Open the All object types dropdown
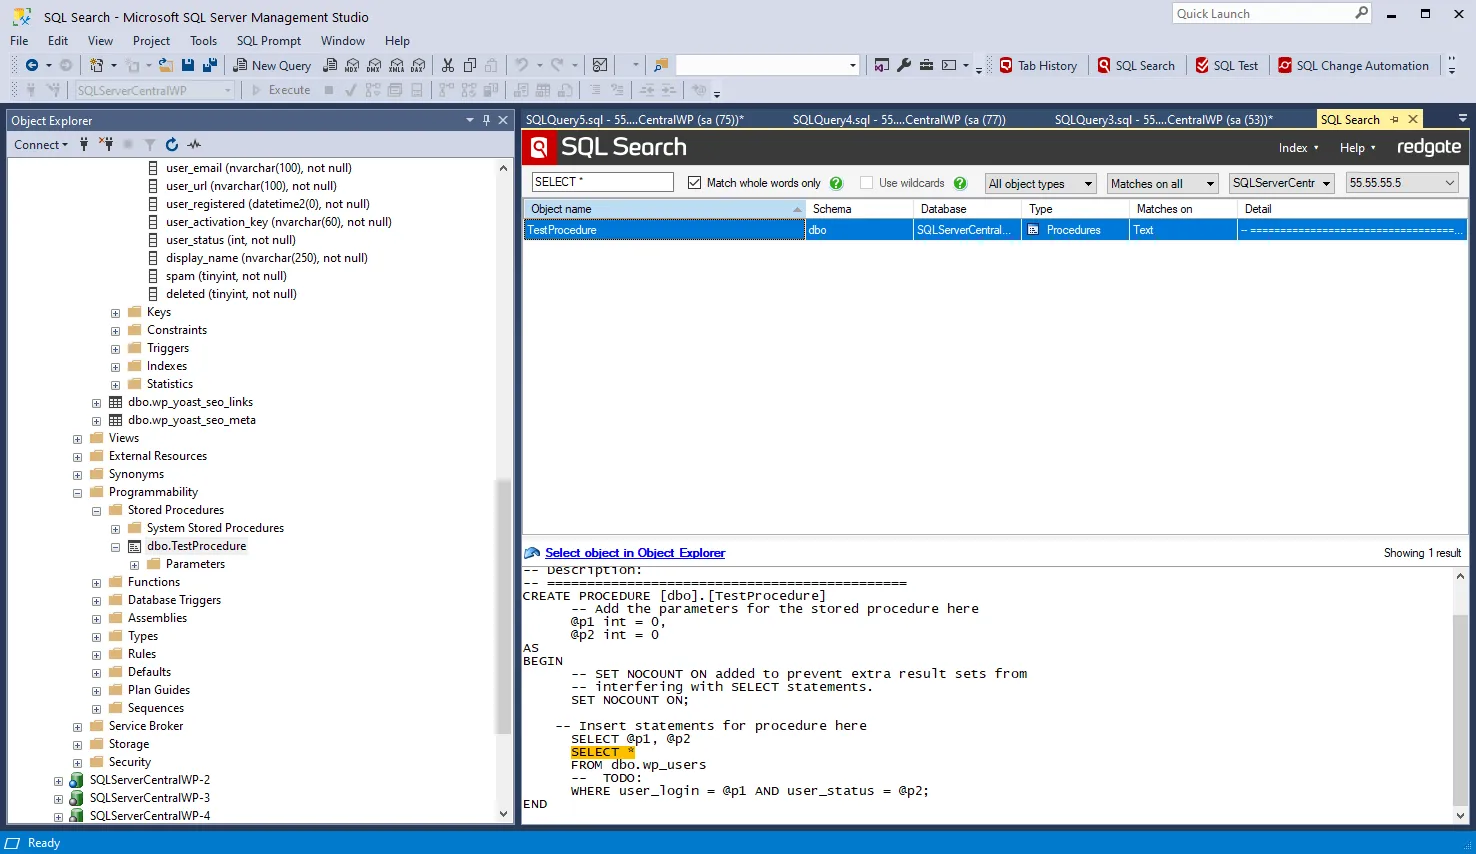 pos(1040,183)
